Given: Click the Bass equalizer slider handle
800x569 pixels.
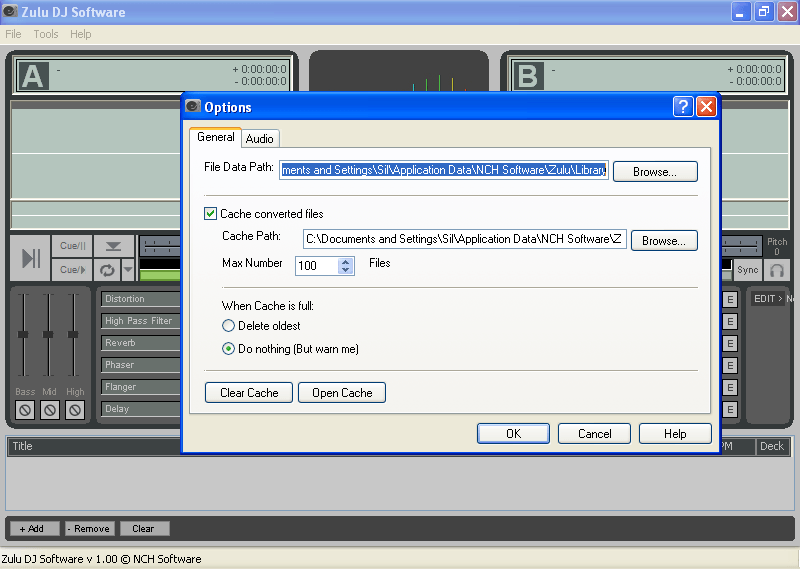Looking at the screenshot, I should [23, 335].
